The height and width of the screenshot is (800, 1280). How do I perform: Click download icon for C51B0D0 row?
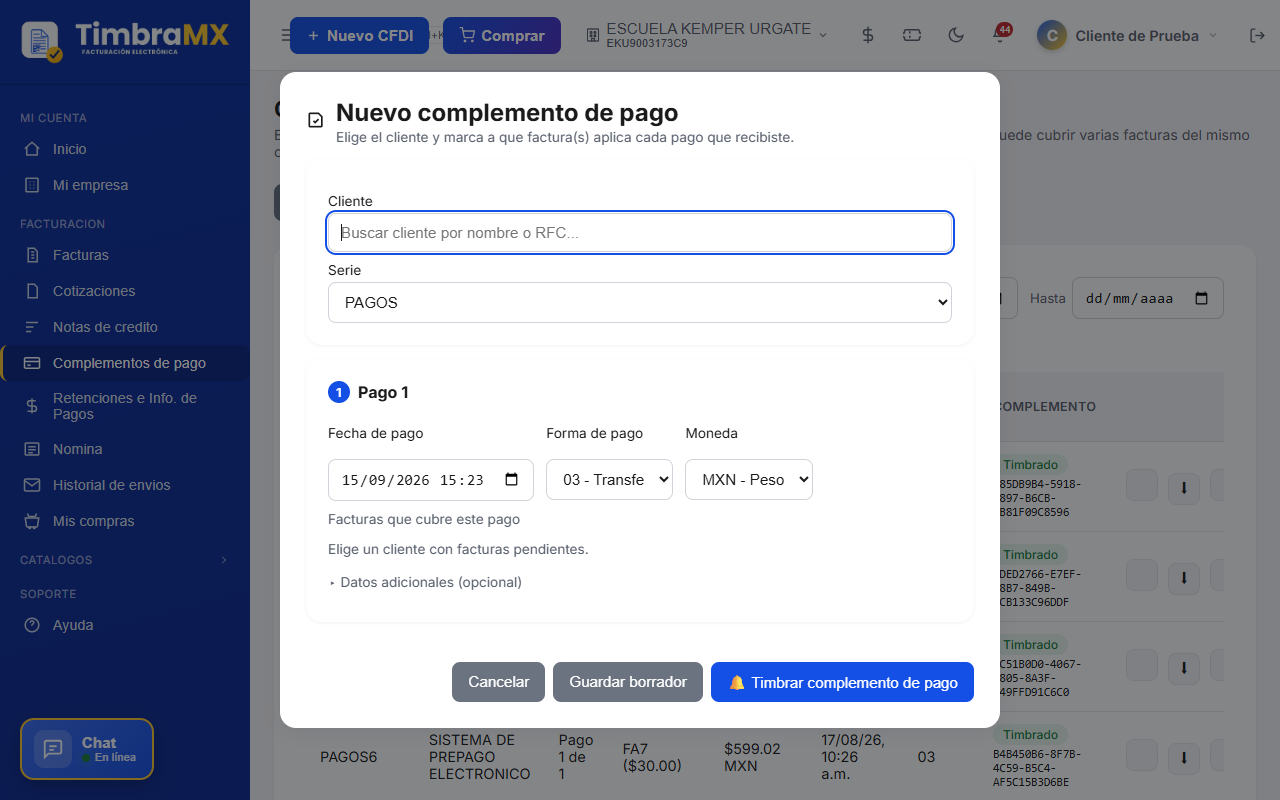pos(1184,669)
